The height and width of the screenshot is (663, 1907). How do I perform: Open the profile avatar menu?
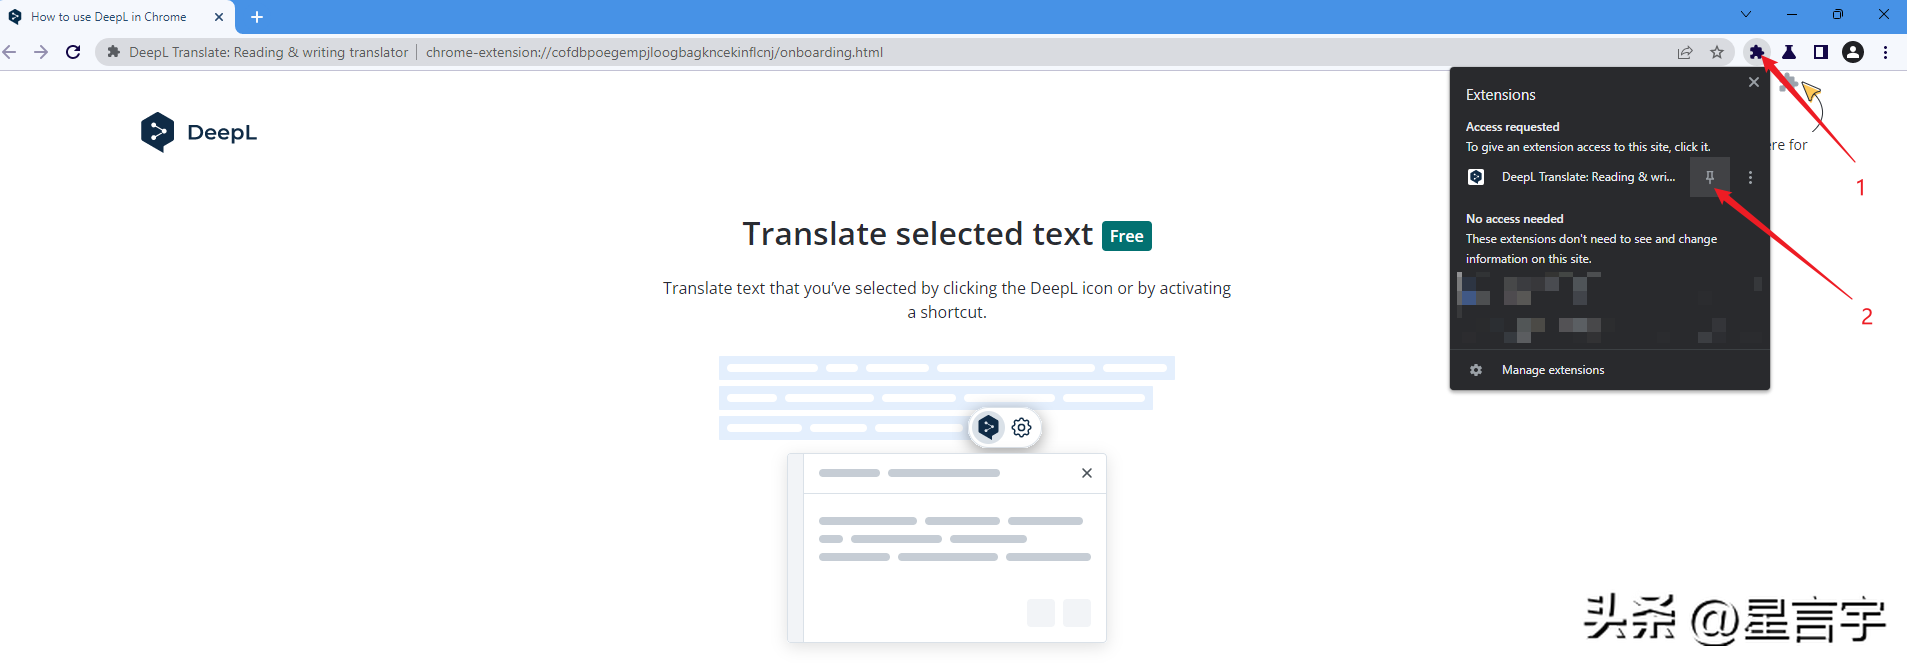[x=1853, y=52]
